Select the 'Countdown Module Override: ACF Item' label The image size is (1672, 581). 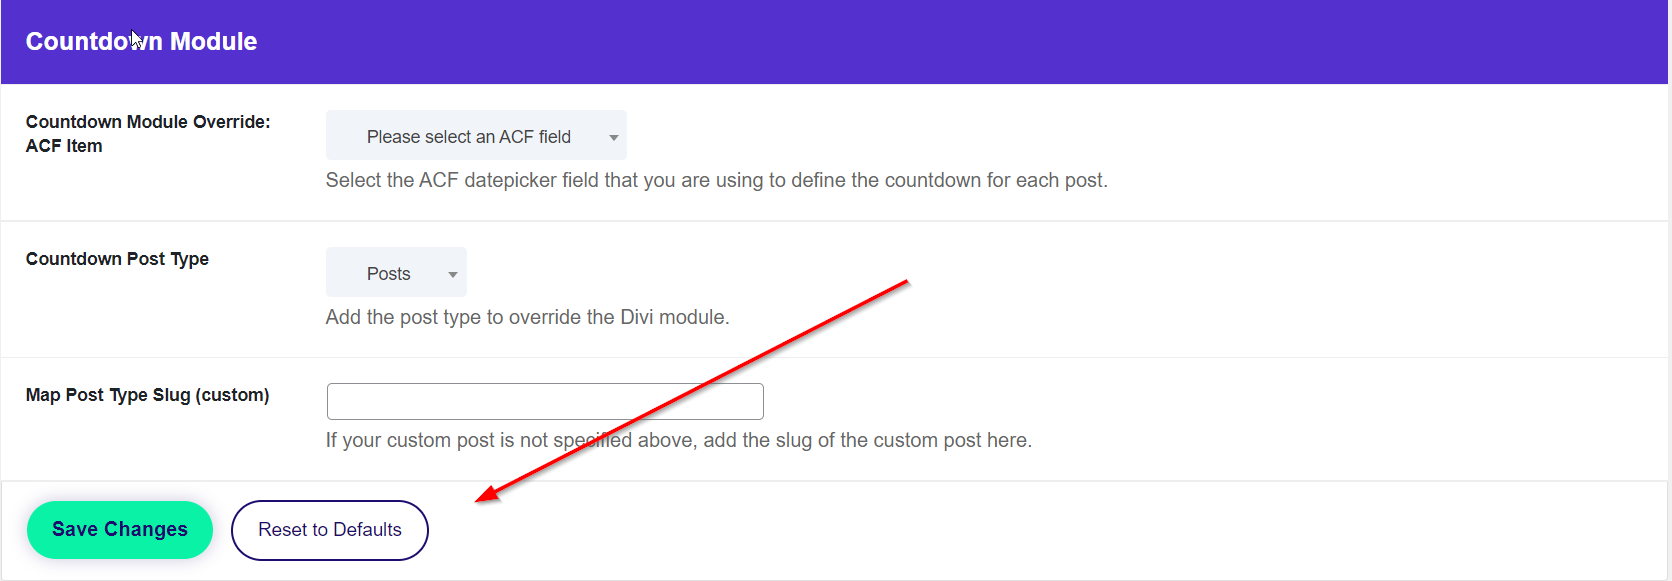148,122
